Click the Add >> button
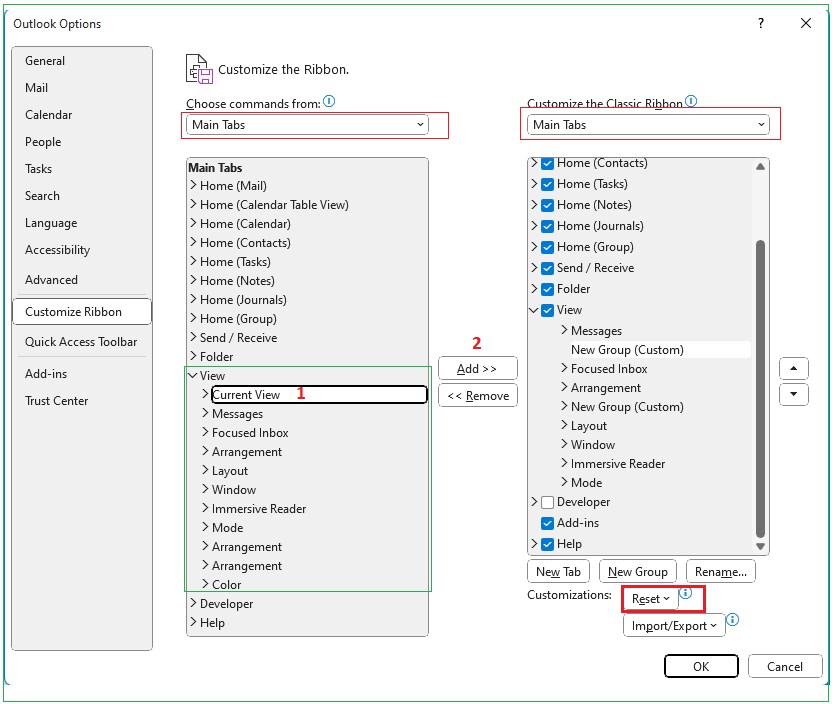Viewport: 832px width, 704px height. click(478, 369)
